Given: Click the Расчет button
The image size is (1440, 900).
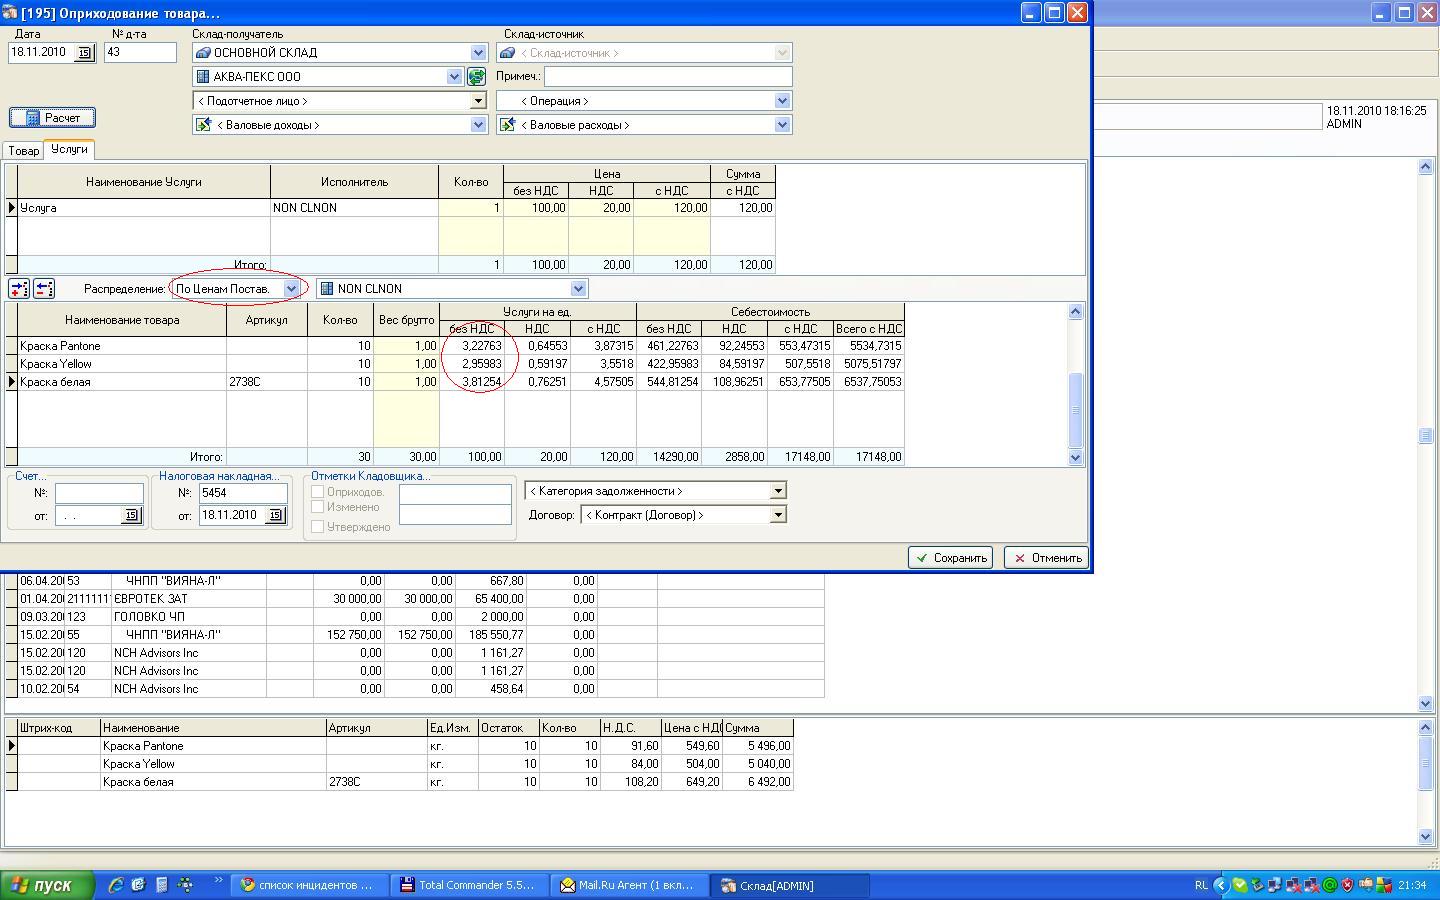Looking at the screenshot, I should pyautogui.click(x=53, y=118).
